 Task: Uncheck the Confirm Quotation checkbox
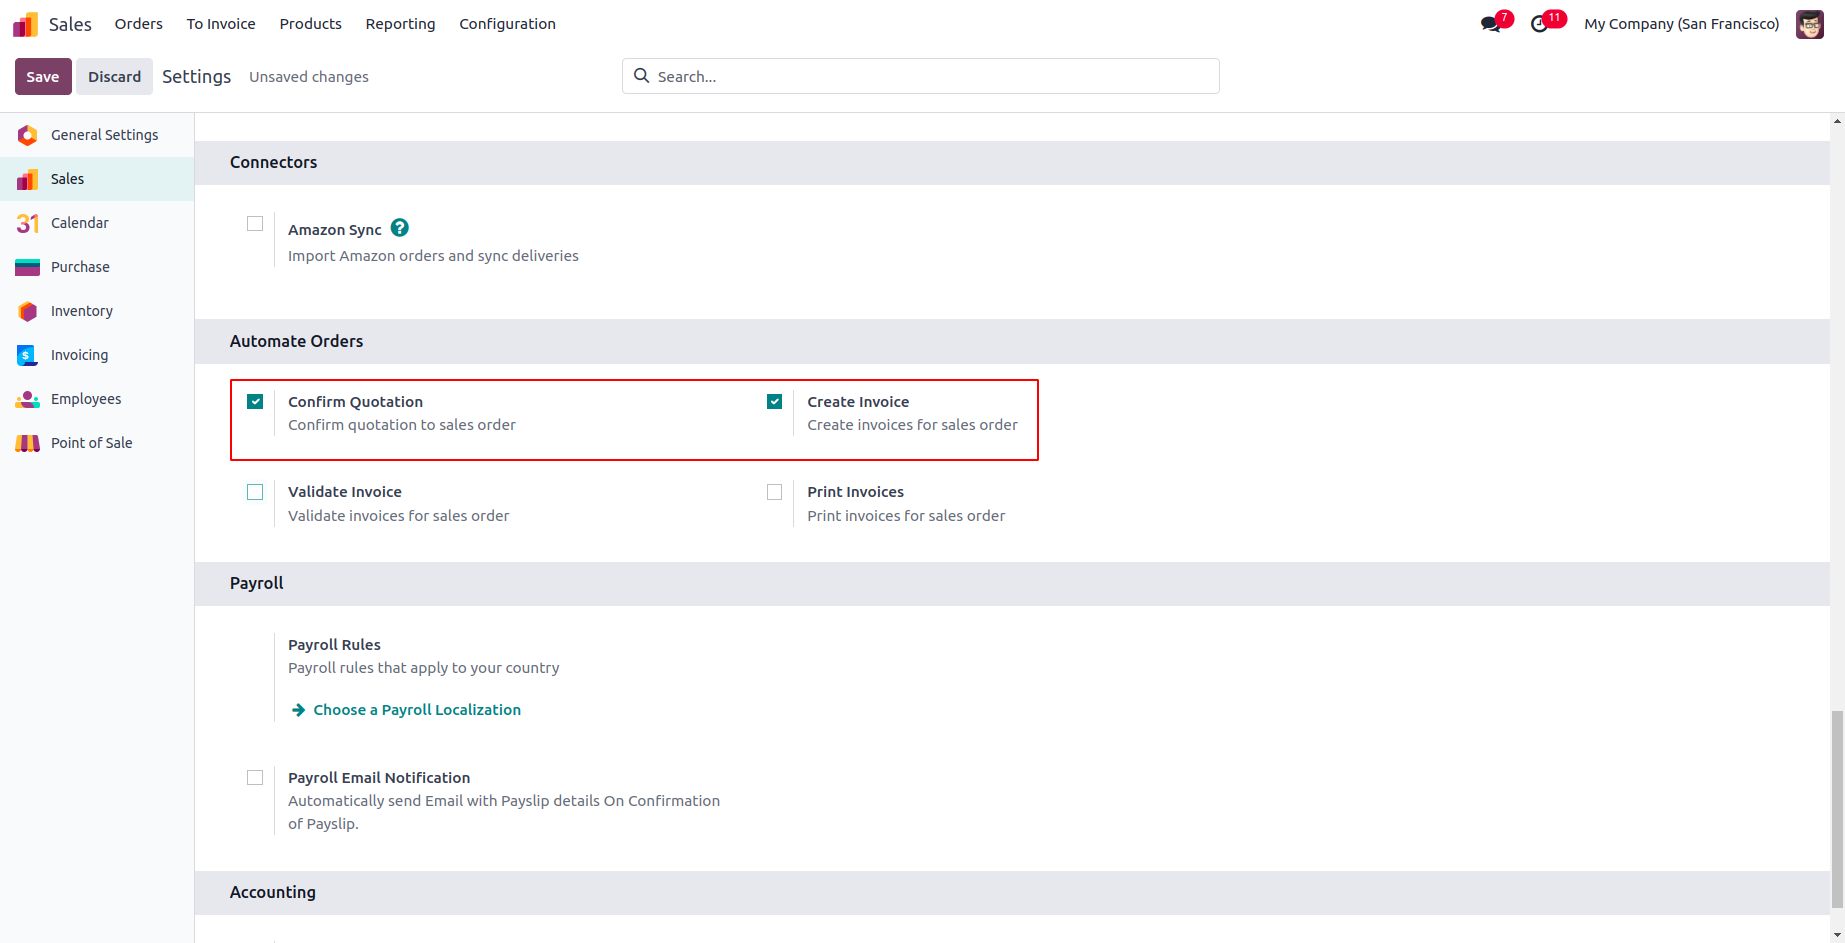[x=255, y=402]
